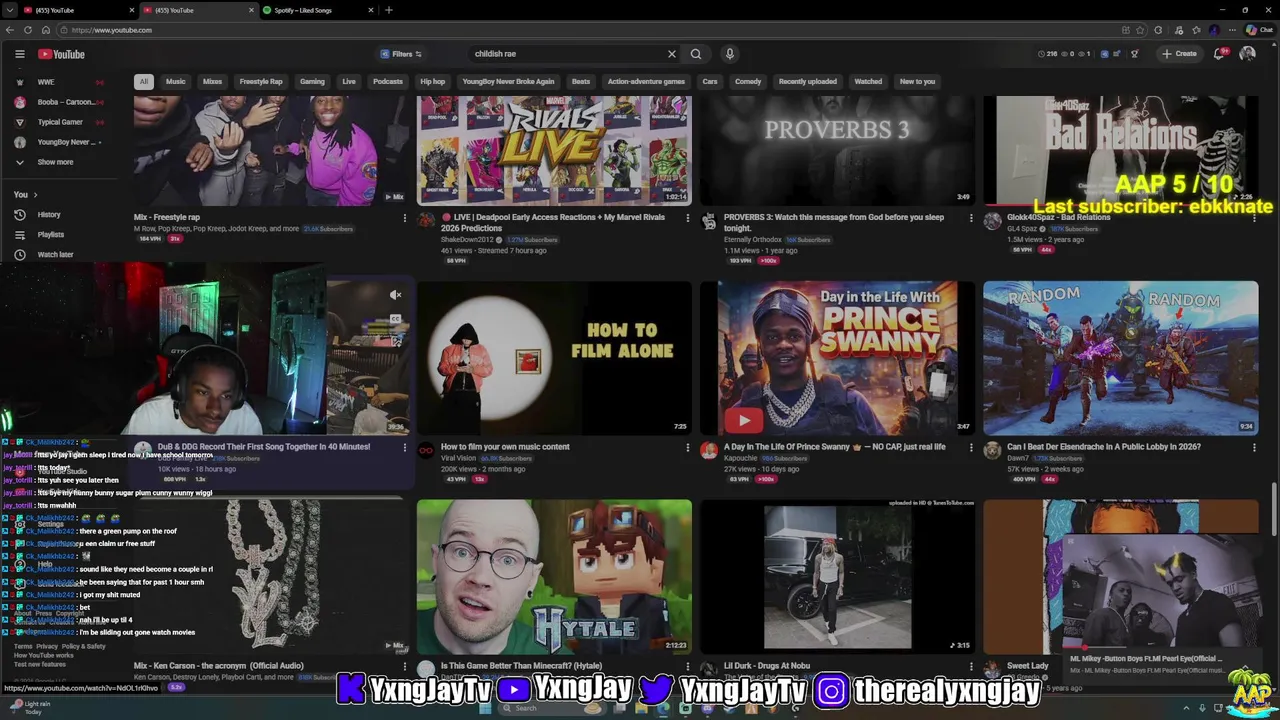Click the ShakeDown2012 channel avatar
Image resolution: width=1280 pixels, height=720 pixels.
[x=426, y=220]
